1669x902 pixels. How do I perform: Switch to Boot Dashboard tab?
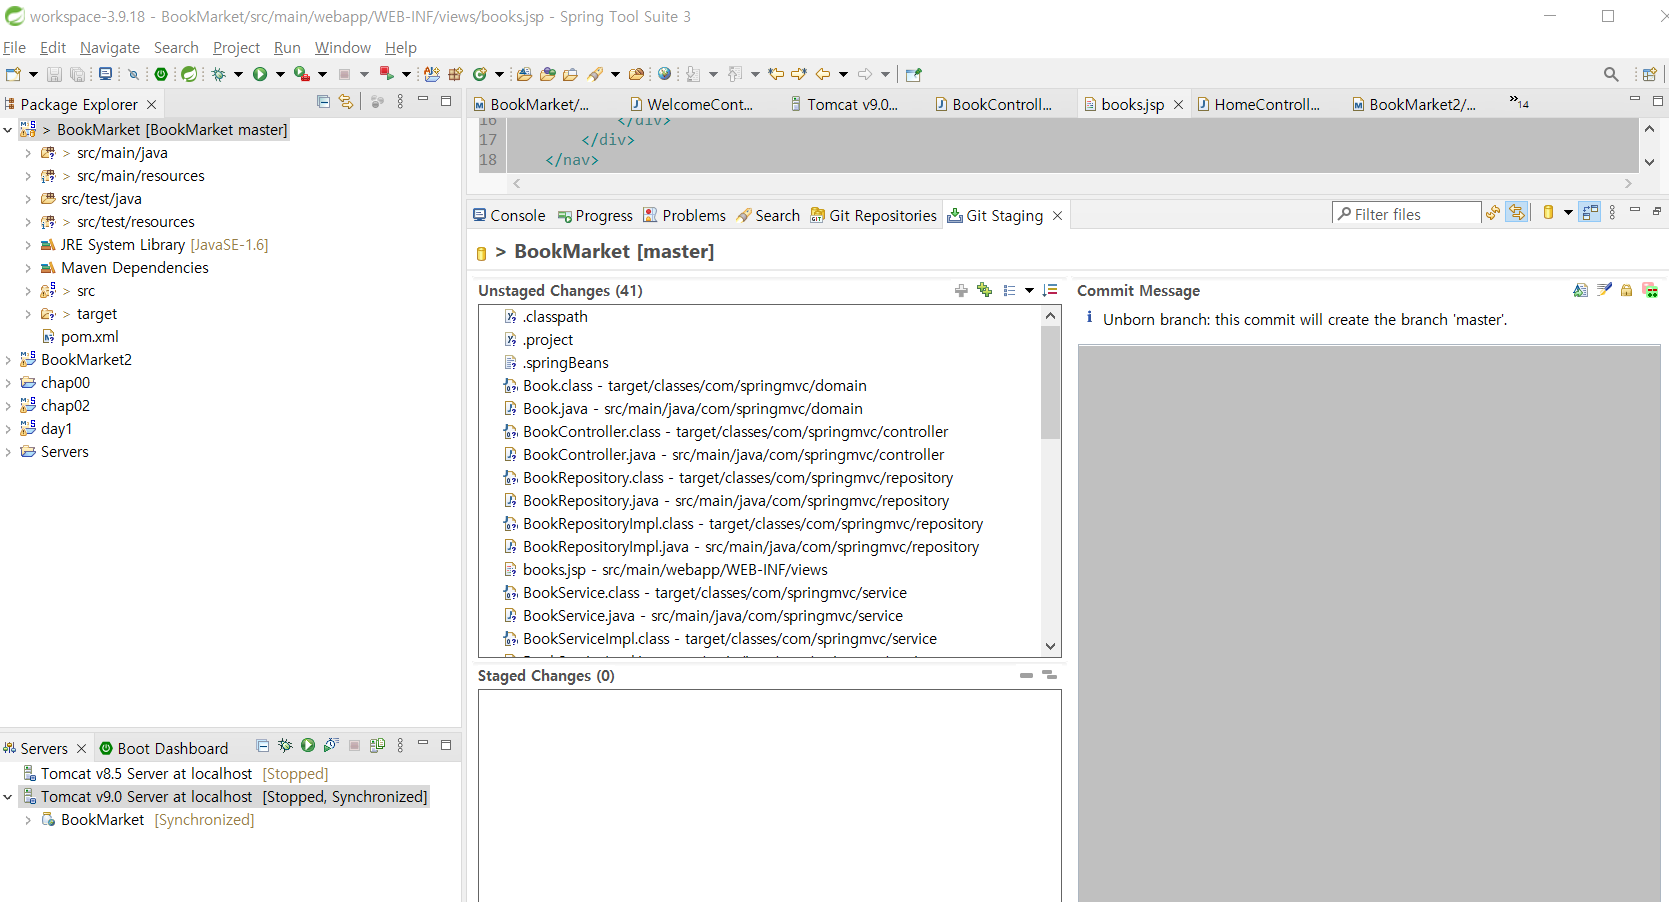pos(164,748)
